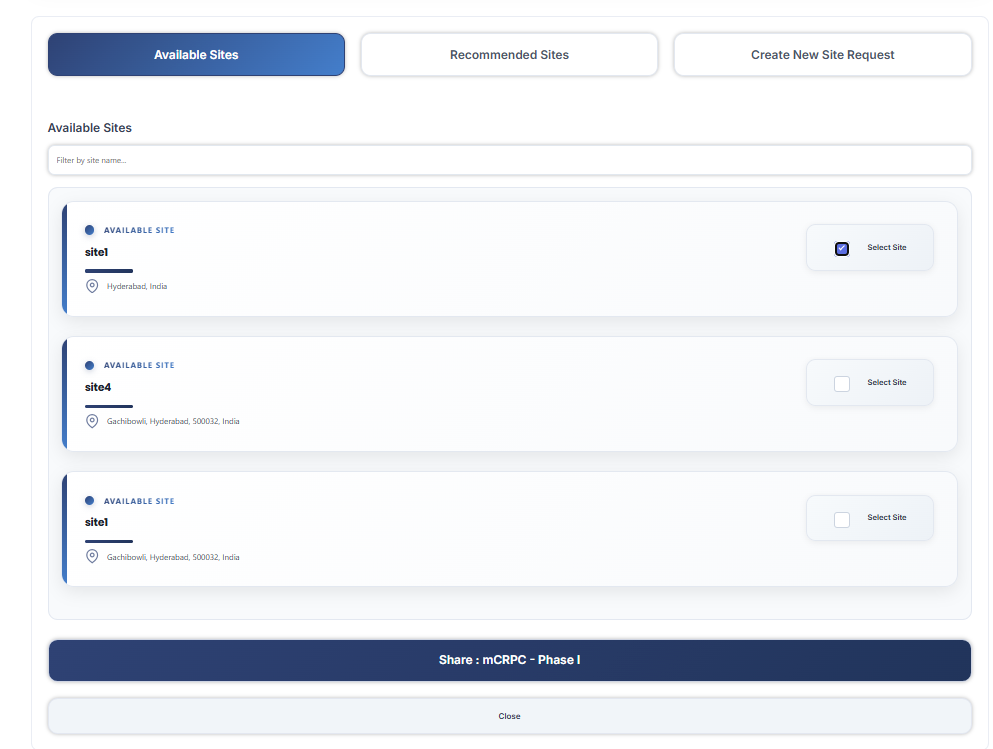Click the location pin icon on site4 card

(92, 421)
